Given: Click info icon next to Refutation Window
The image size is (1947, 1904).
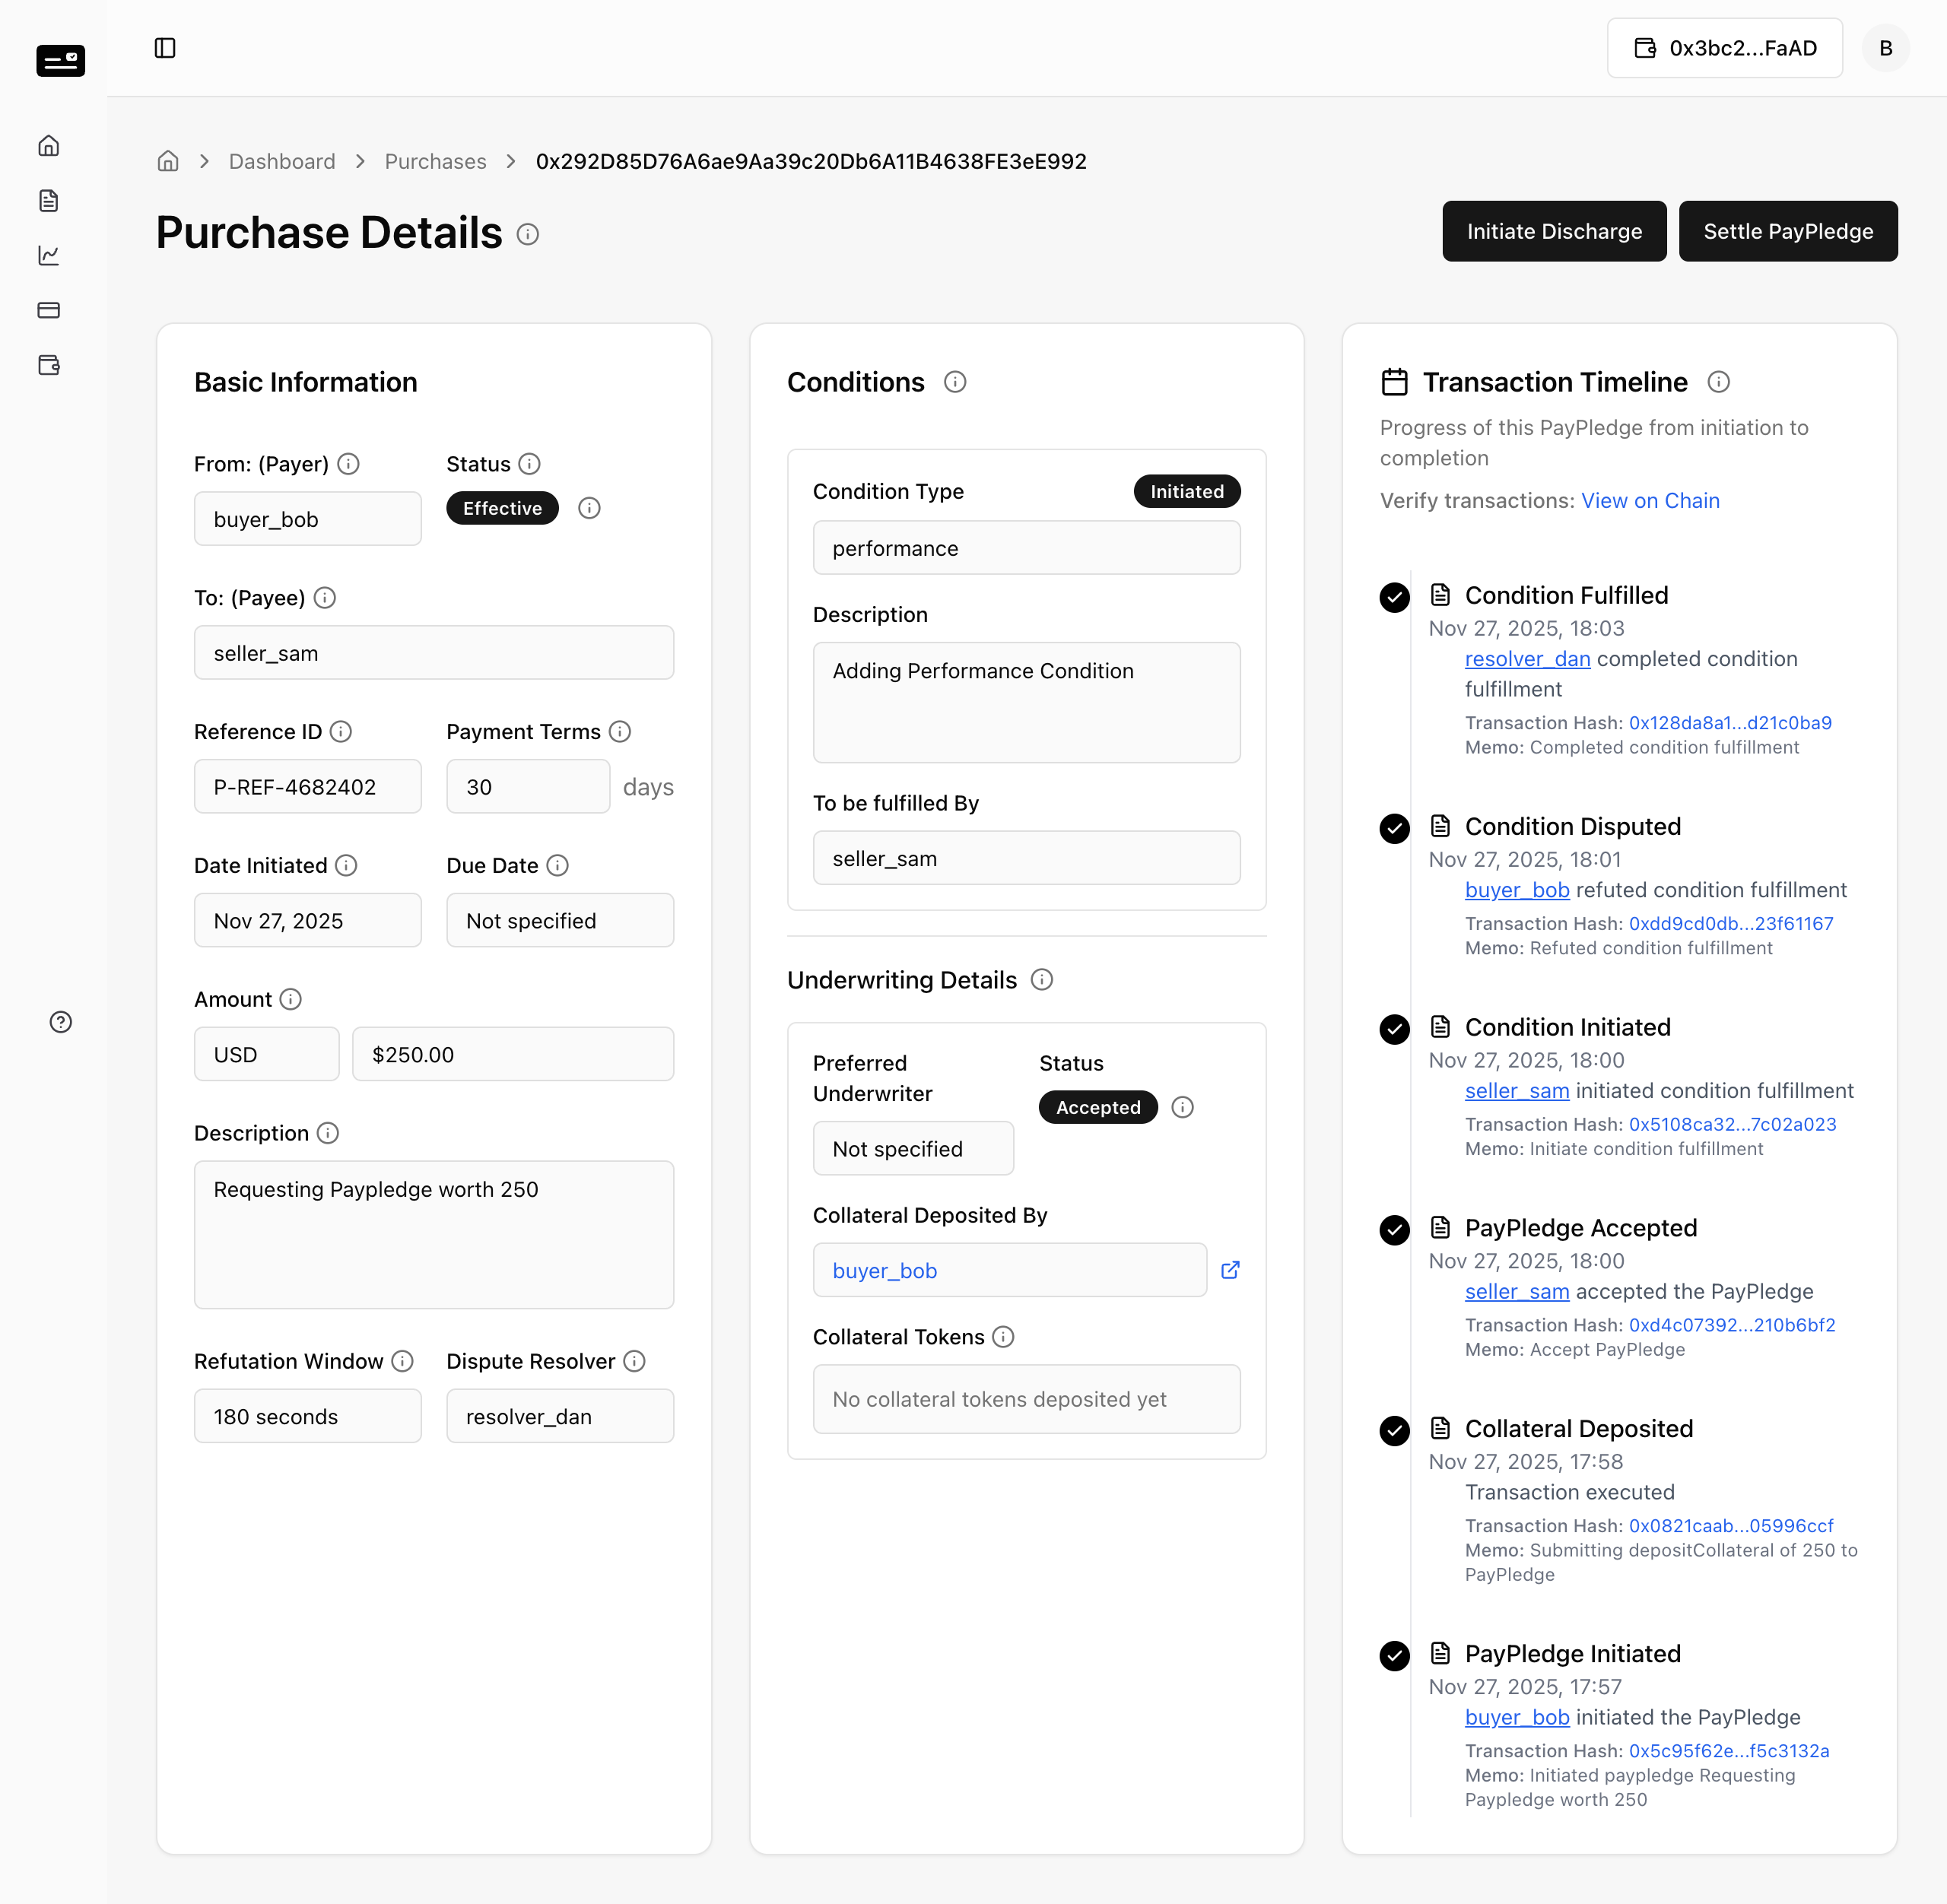Looking at the screenshot, I should 403,1361.
